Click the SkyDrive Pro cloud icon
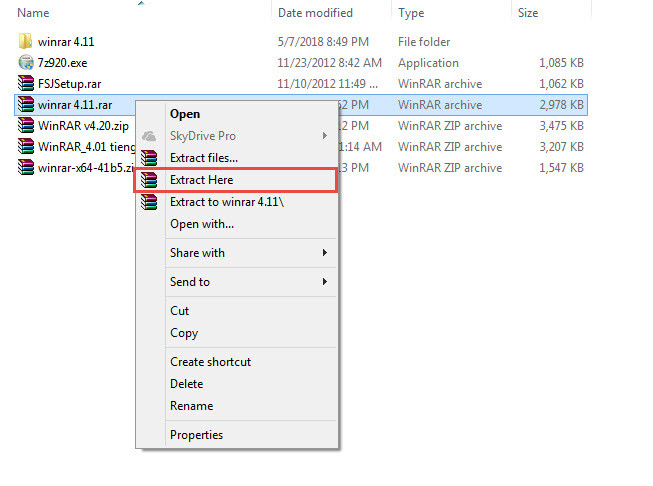The image size is (653, 486). (149, 136)
